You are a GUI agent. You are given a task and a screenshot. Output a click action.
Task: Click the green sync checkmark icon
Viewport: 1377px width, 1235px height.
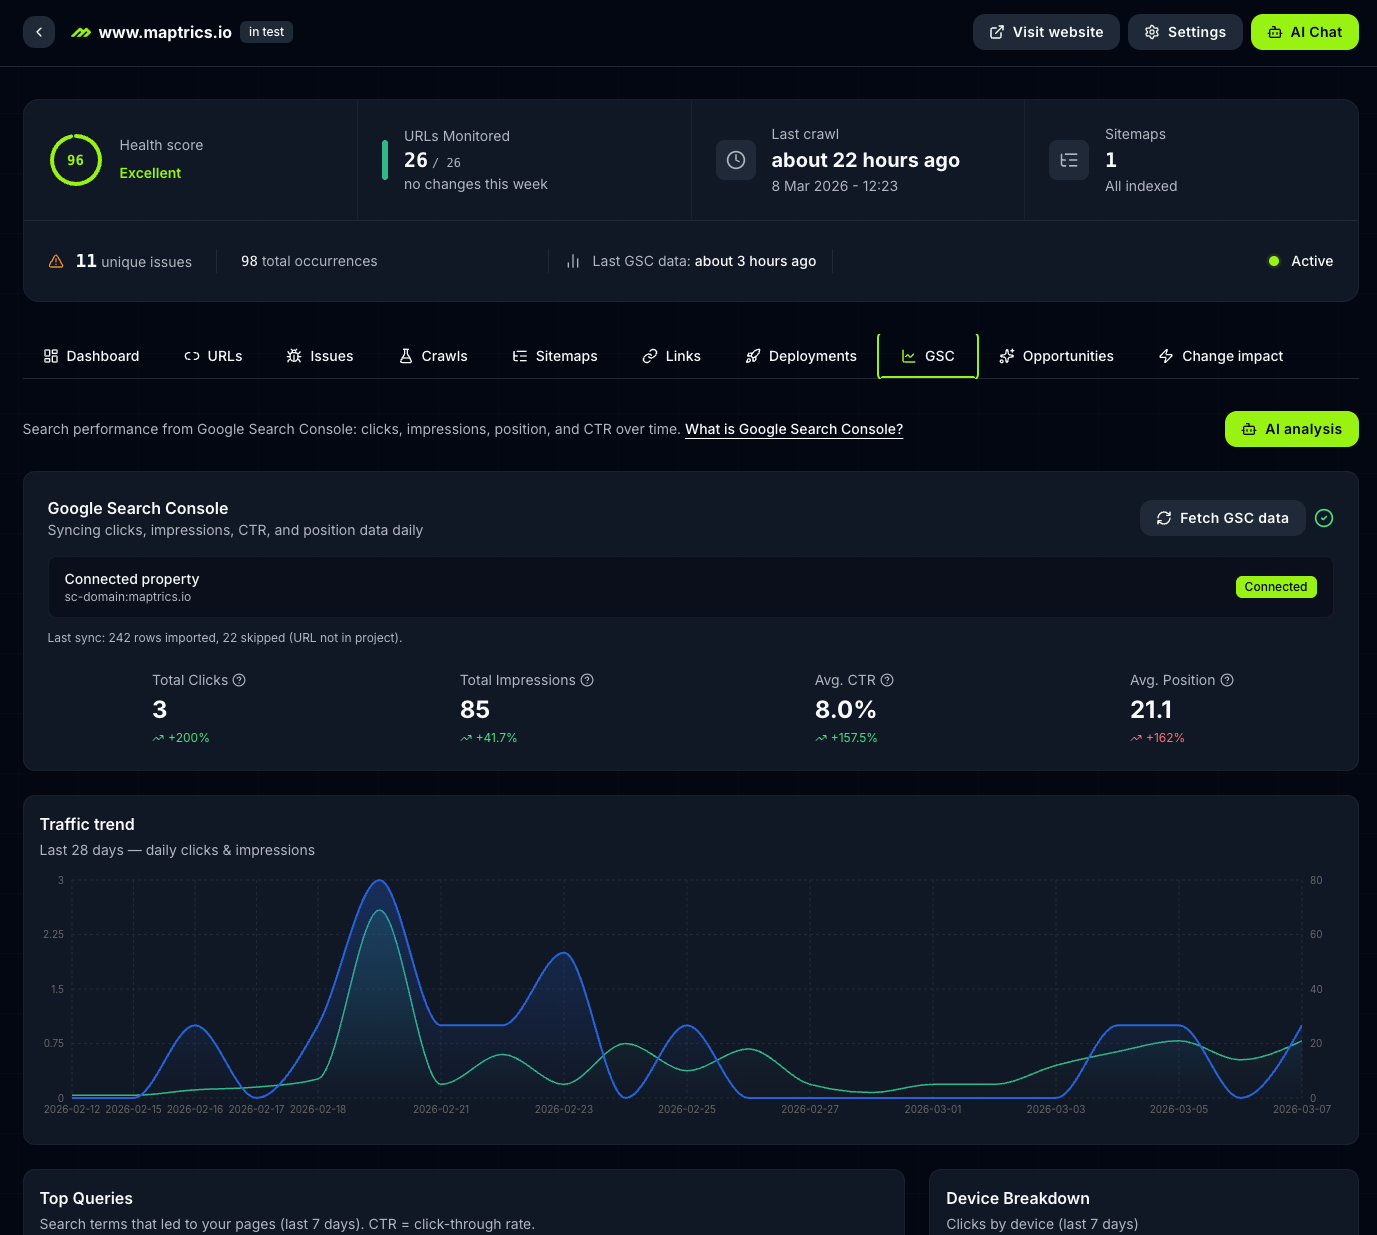tap(1324, 518)
